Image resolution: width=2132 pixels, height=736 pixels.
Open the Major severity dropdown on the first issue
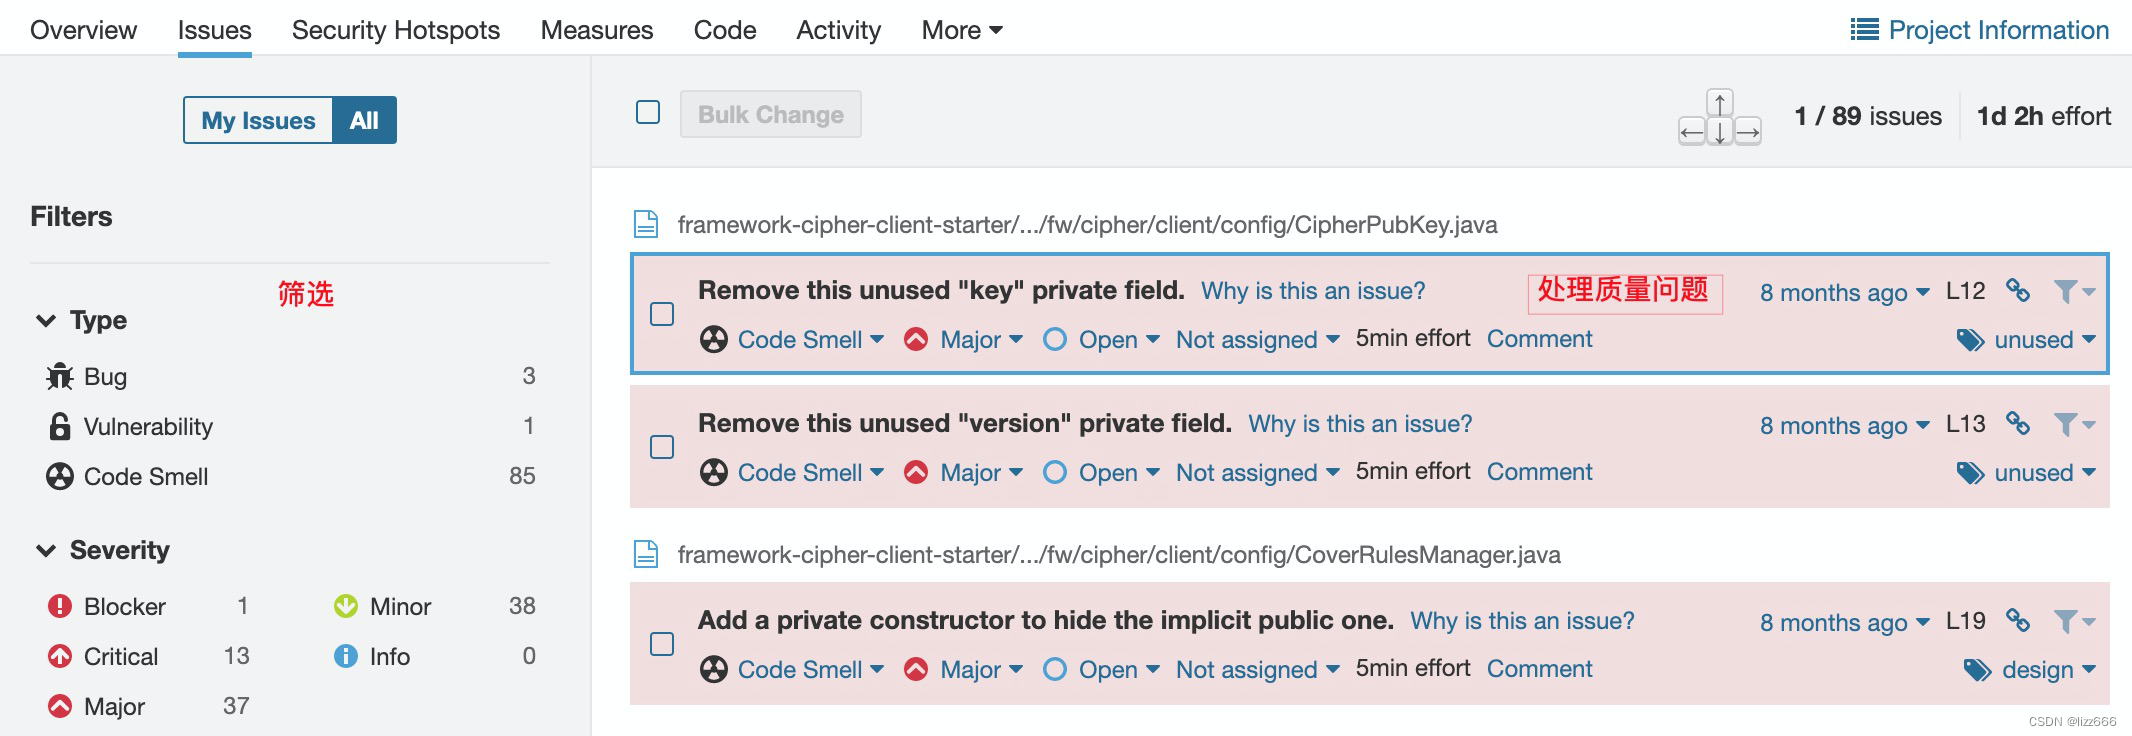point(964,340)
